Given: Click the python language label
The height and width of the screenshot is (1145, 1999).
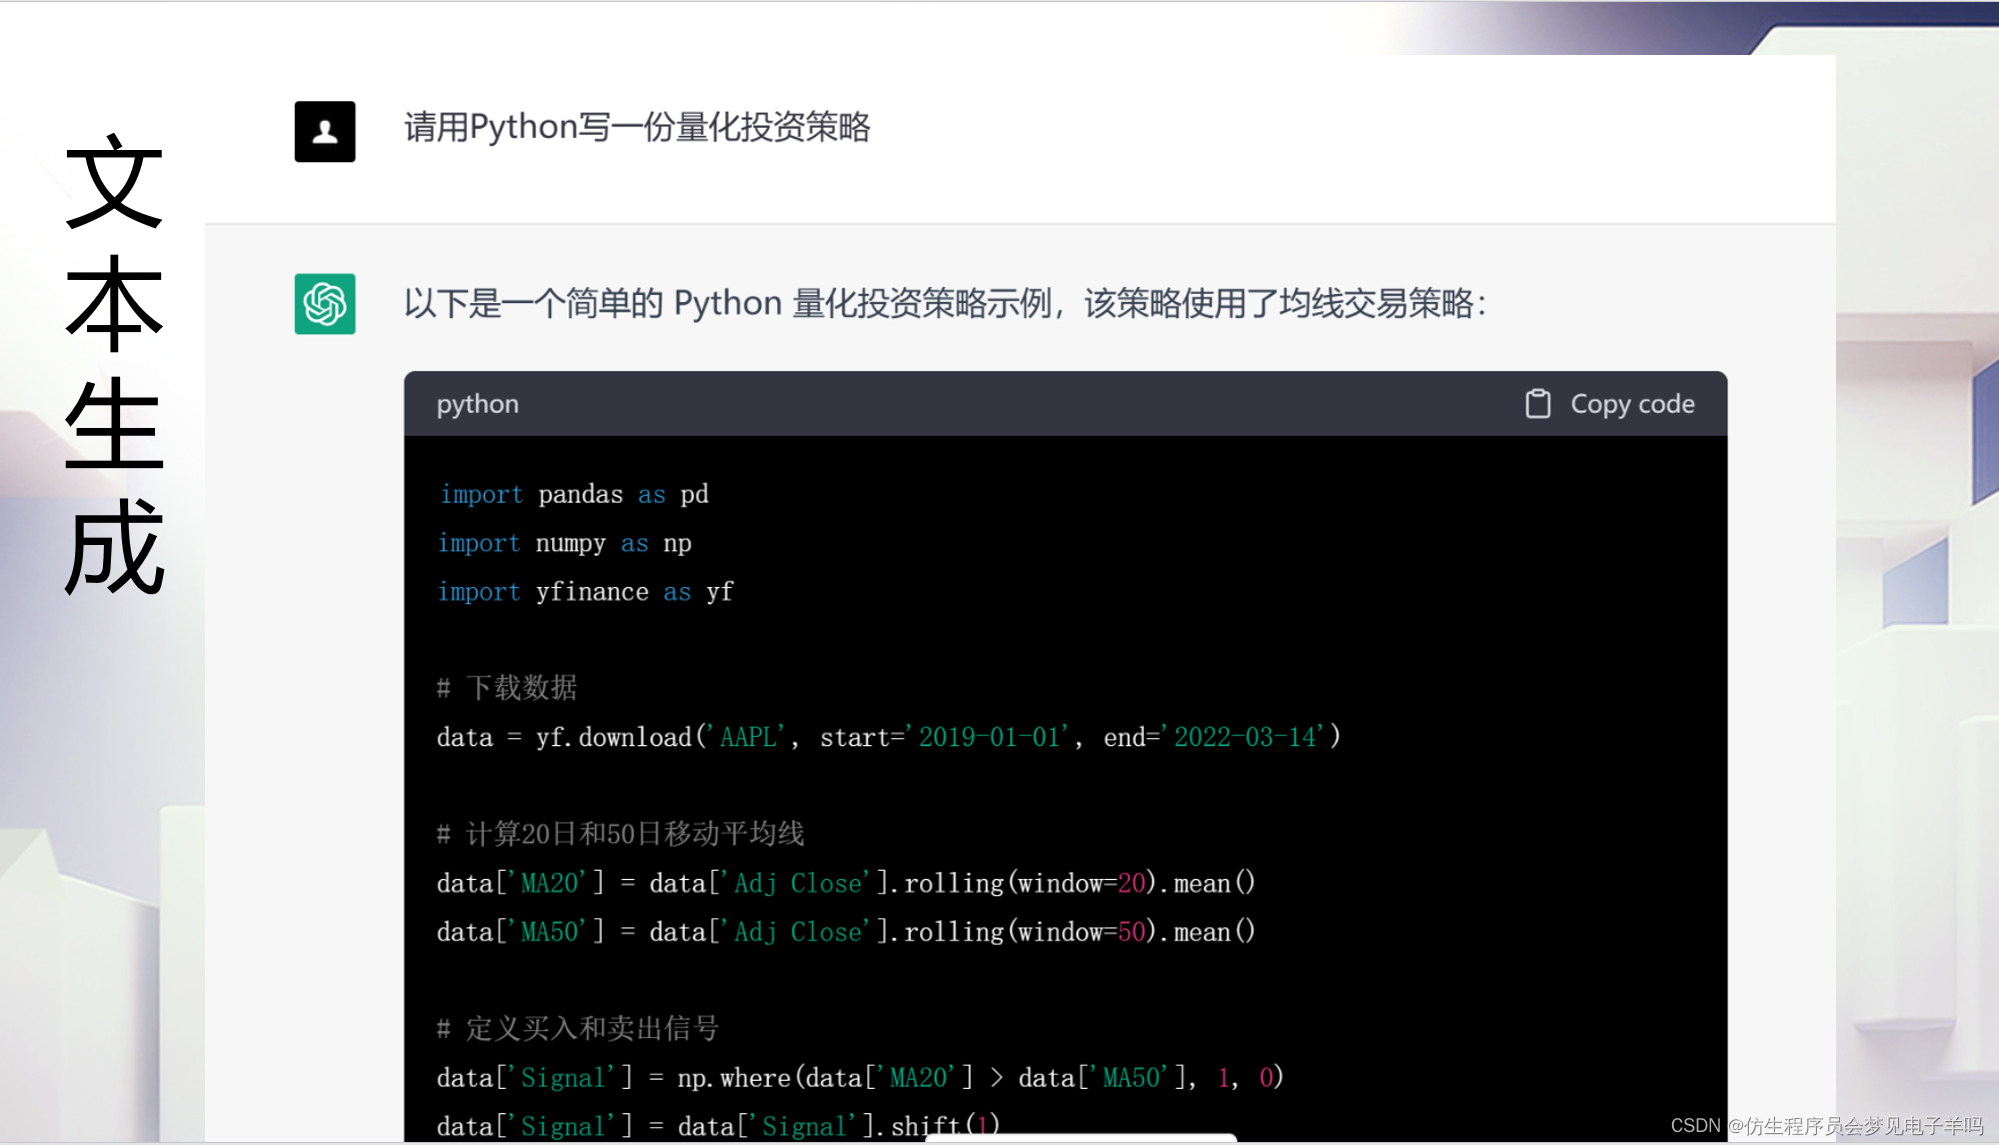Looking at the screenshot, I should tap(478, 404).
